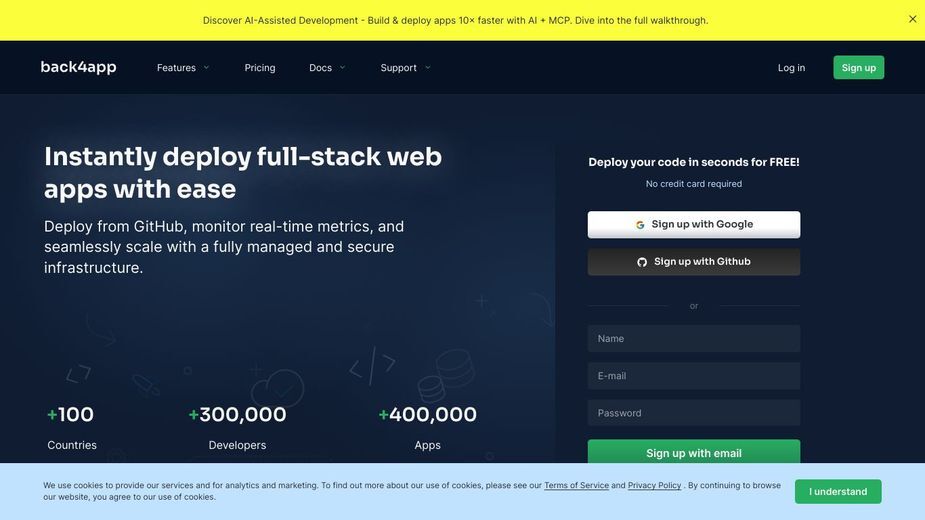Expand the Features menu chevron

pos(206,68)
